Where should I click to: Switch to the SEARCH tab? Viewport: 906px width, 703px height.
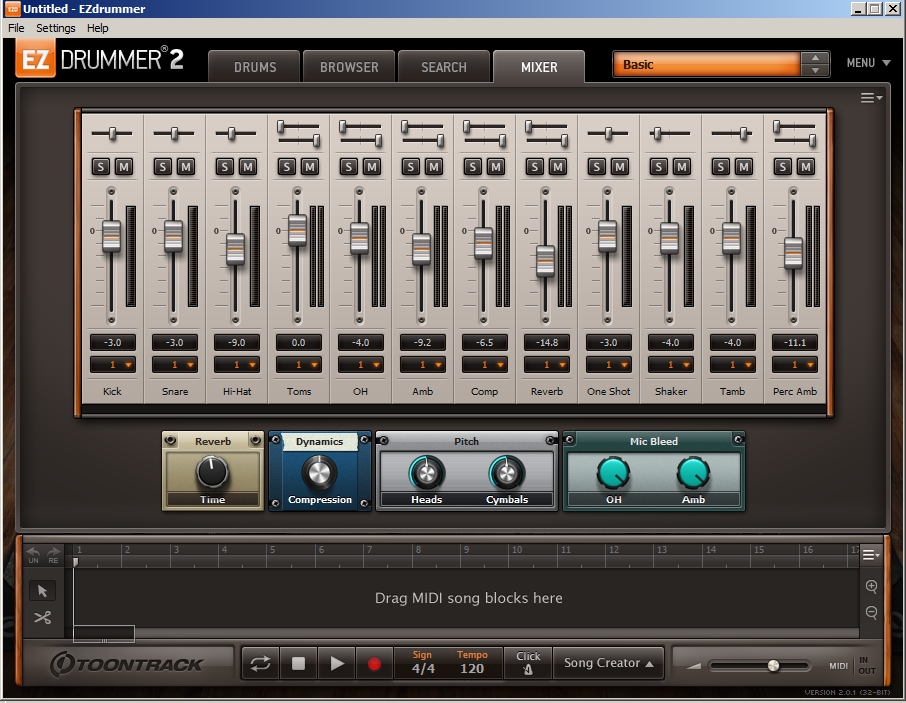[x=444, y=67]
